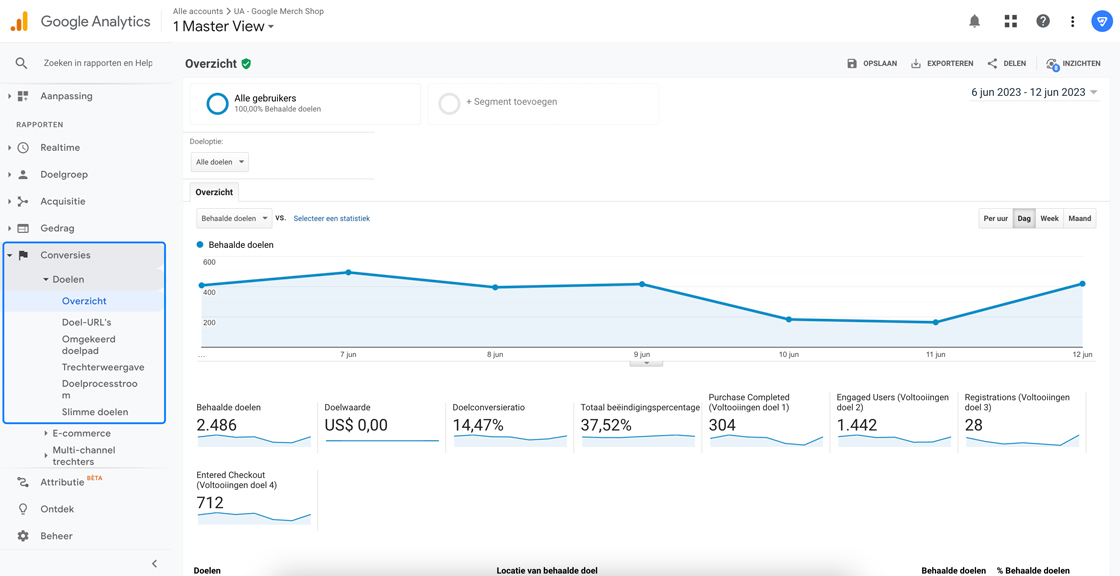Click the Inzichten insights icon
Image resolution: width=1120 pixels, height=576 pixels.
point(1051,64)
